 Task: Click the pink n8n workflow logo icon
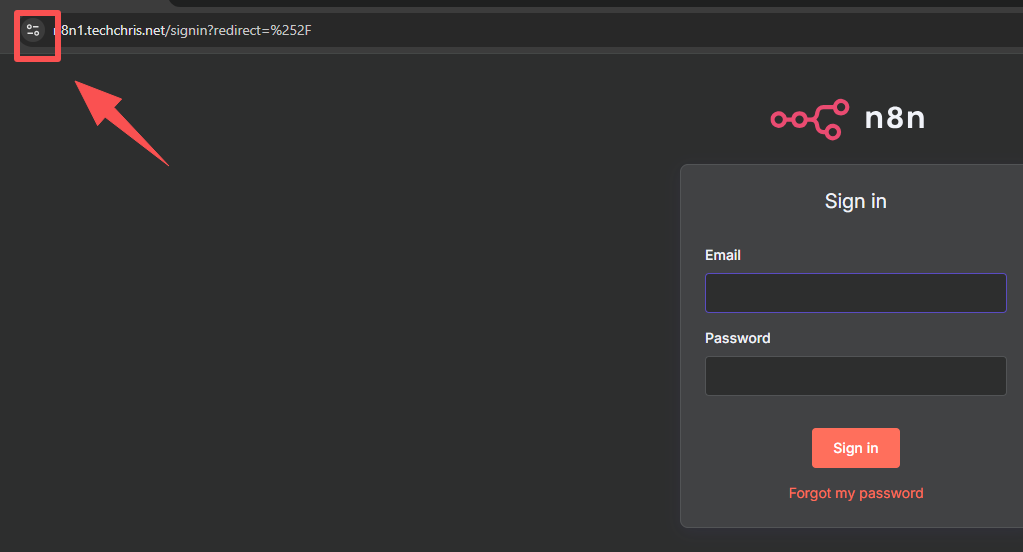809,119
